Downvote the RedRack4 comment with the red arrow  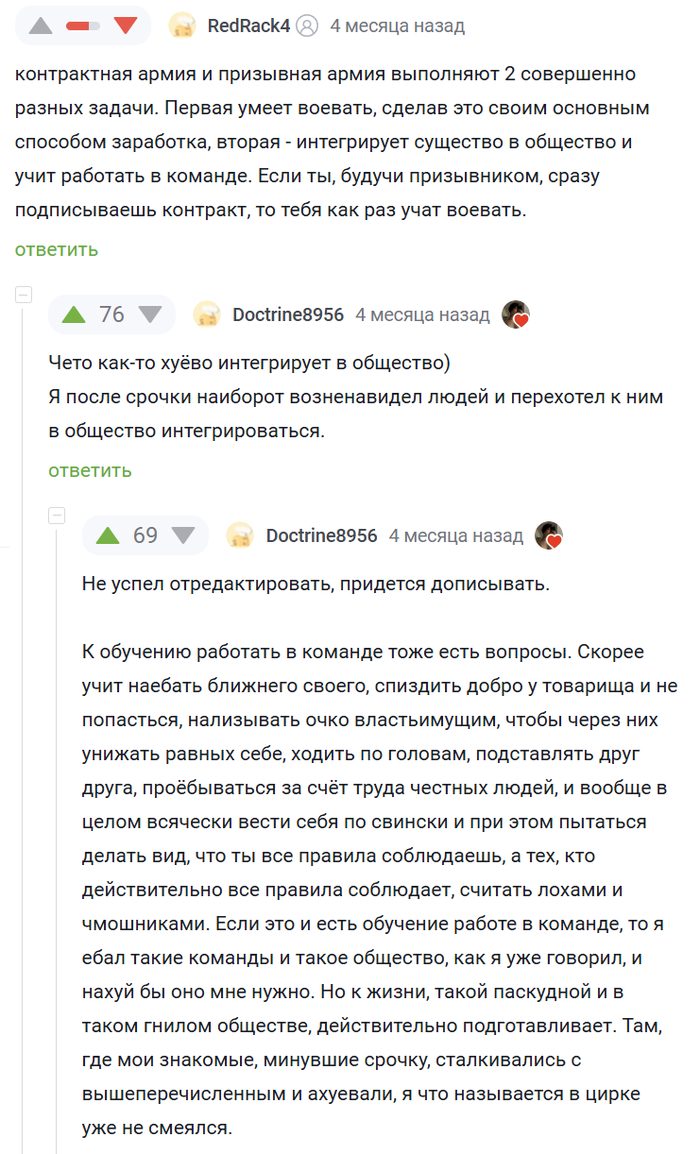(125, 26)
